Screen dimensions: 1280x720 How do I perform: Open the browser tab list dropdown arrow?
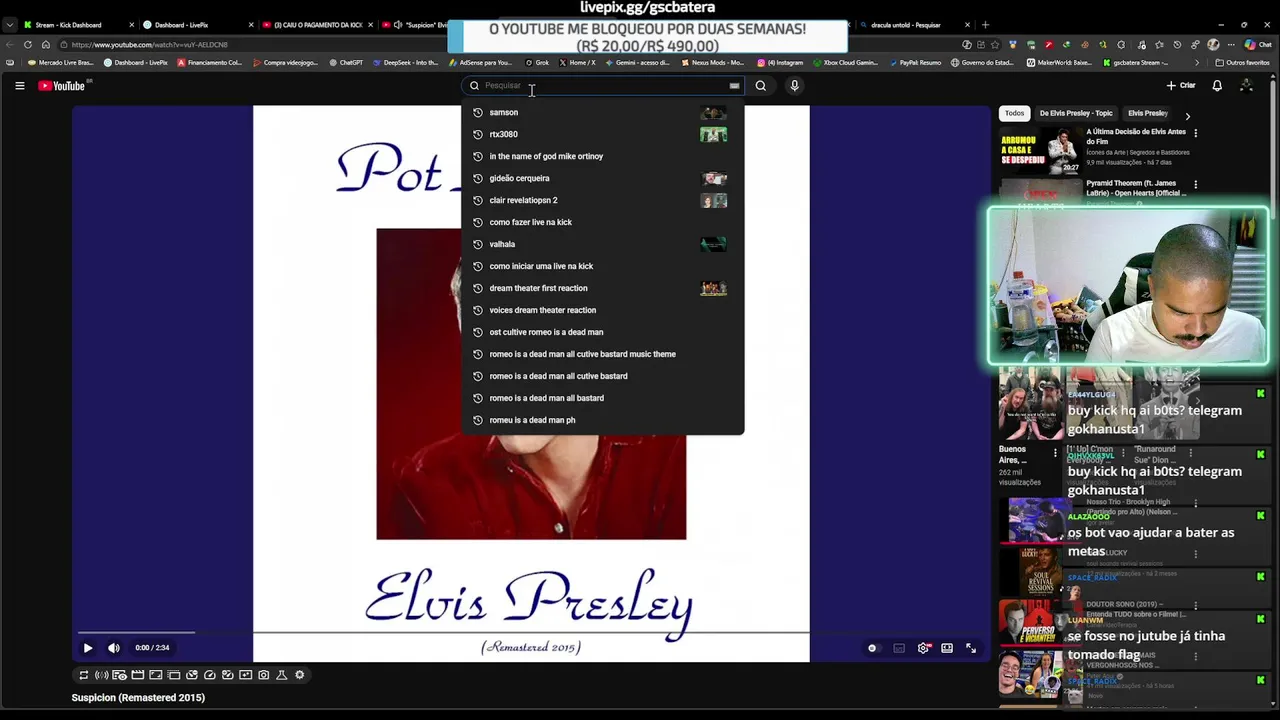(9, 25)
